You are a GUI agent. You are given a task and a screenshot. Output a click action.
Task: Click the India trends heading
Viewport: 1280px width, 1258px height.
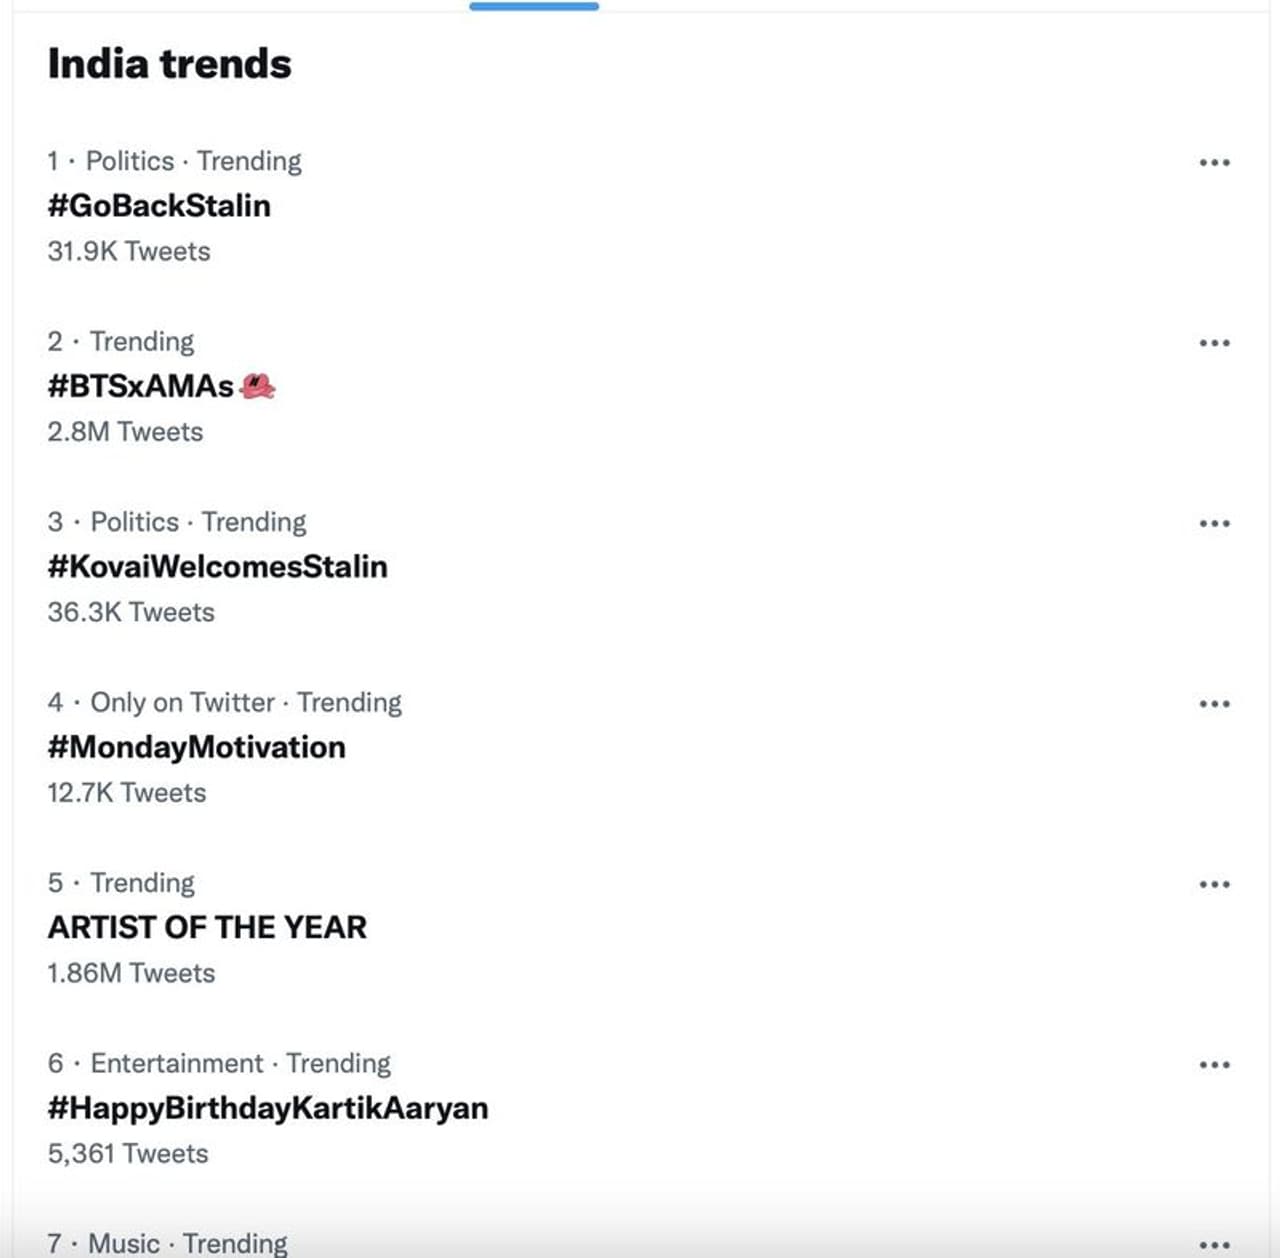pyautogui.click(x=169, y=64)
